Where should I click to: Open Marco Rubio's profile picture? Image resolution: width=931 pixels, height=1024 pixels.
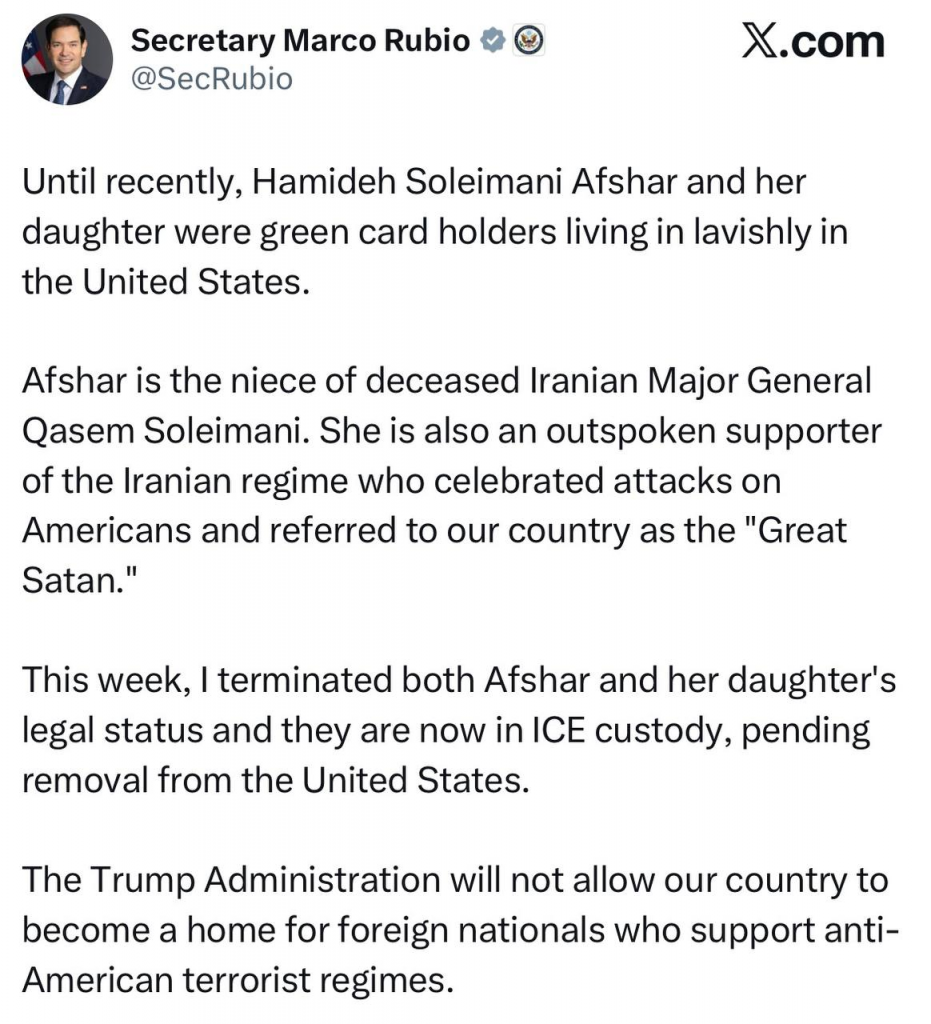click(67, 59)
